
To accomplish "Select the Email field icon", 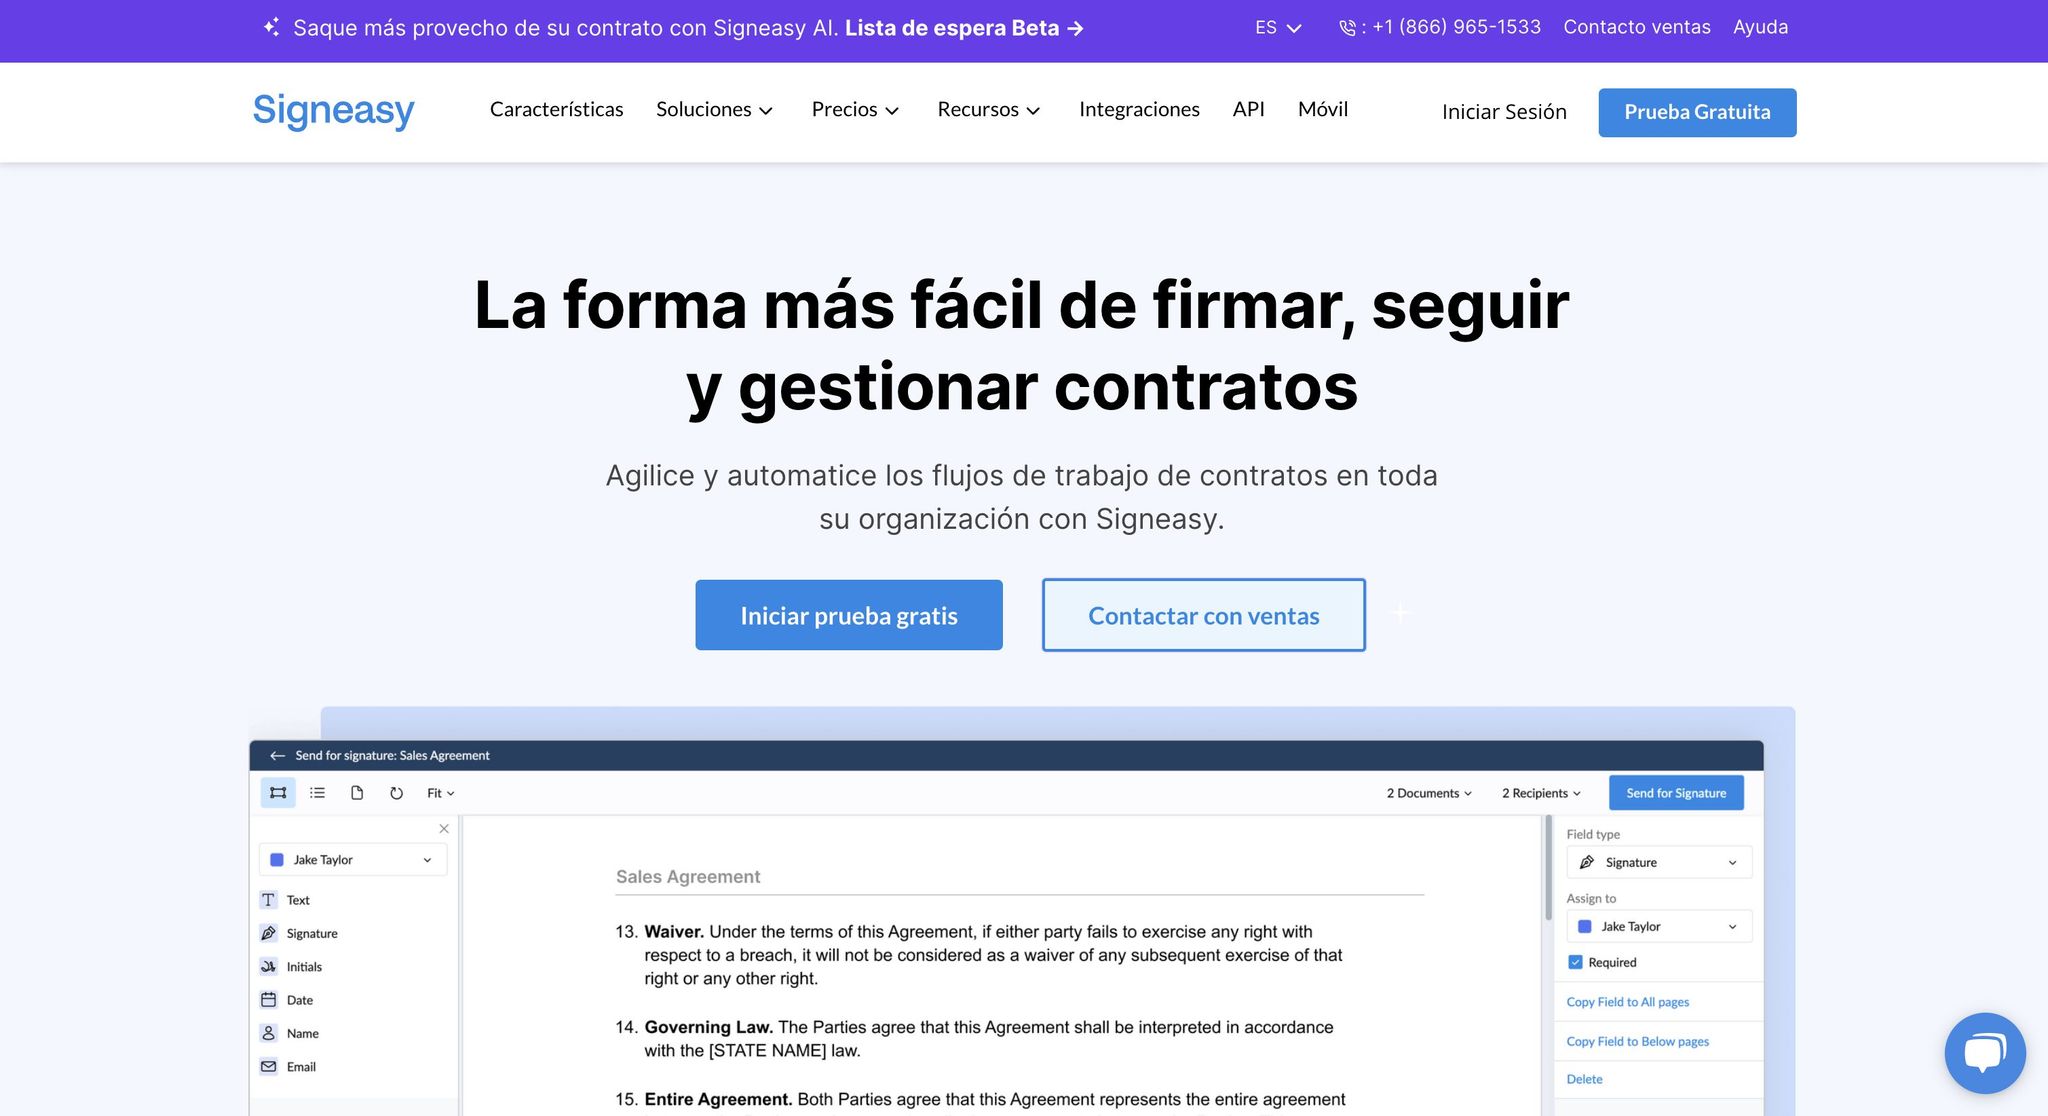I will coord(268,1067).
